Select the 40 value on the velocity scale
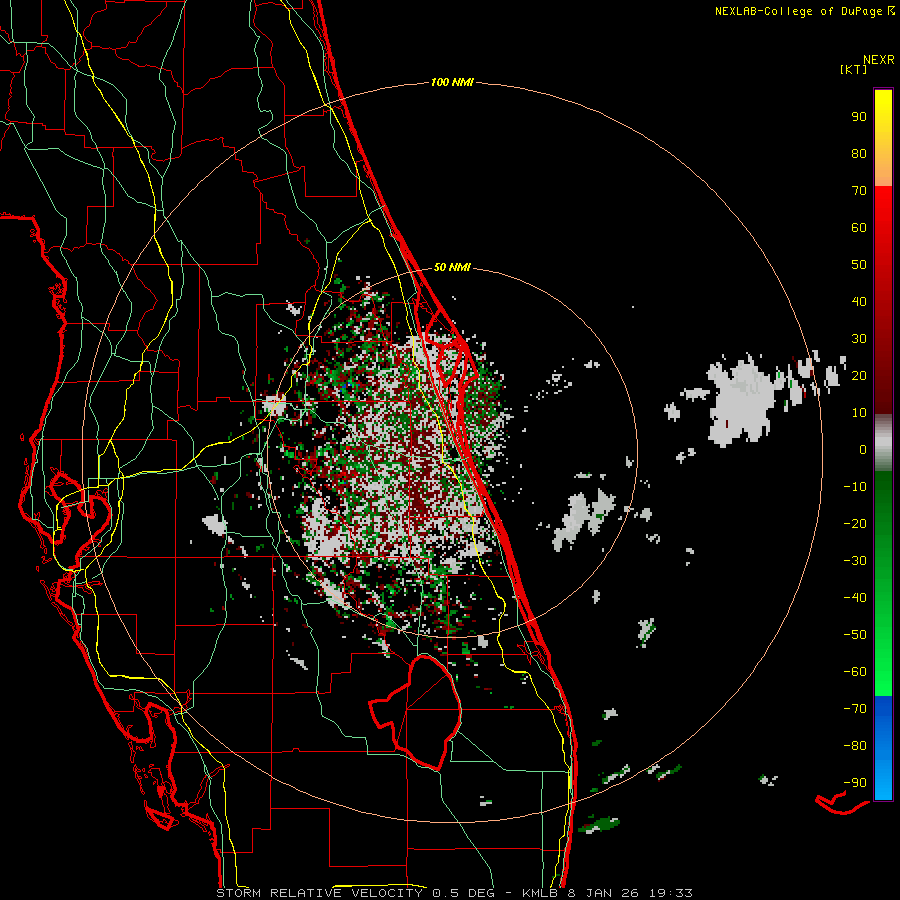Viewport: 900px width, 900px height. 859,301
